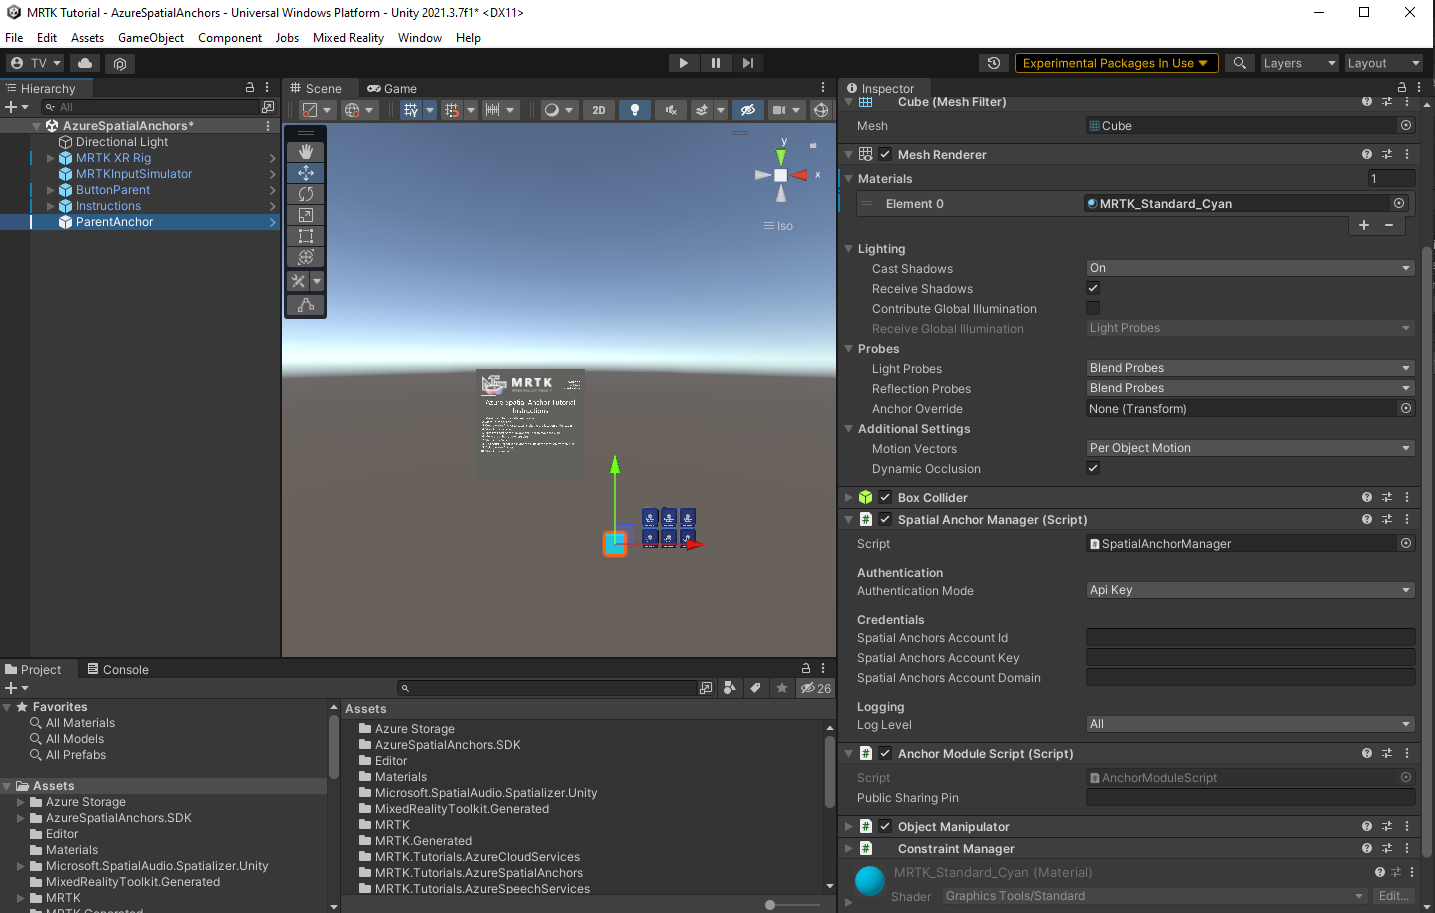Screen dimensions: 1435x913
Task: Lock the Inspector panel
Action: point(1402,88)
